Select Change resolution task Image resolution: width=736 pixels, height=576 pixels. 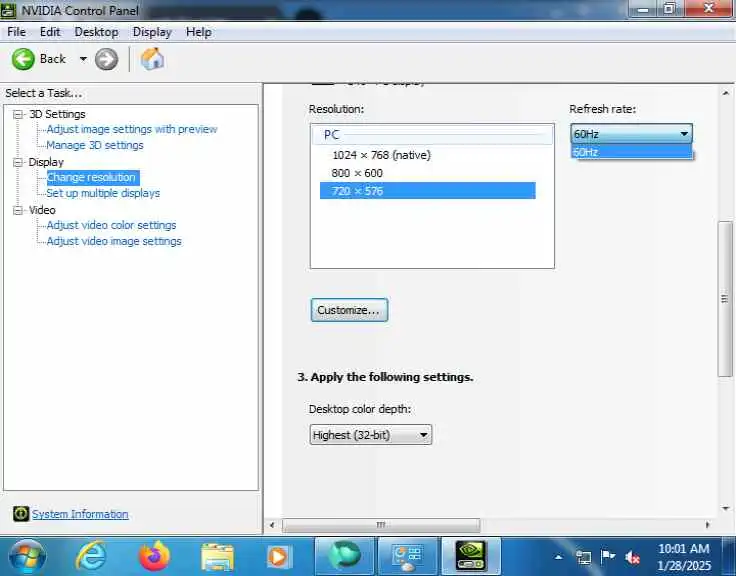pos(91,177)
